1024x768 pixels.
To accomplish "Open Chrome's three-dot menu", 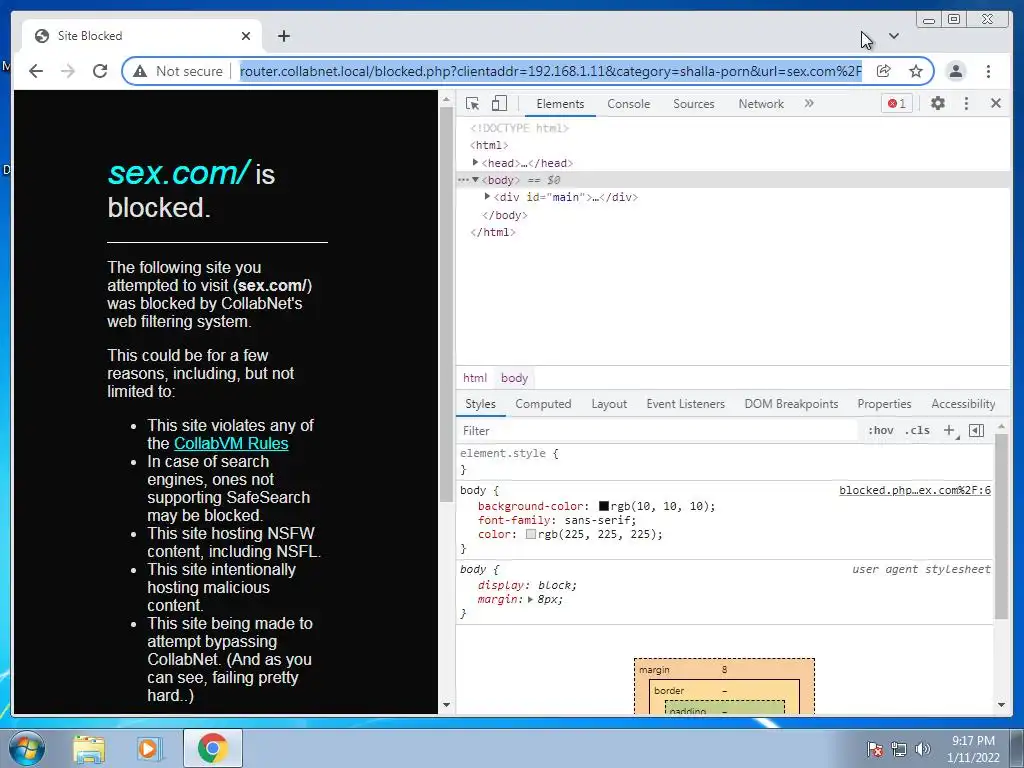I will [x=988, y=71].
